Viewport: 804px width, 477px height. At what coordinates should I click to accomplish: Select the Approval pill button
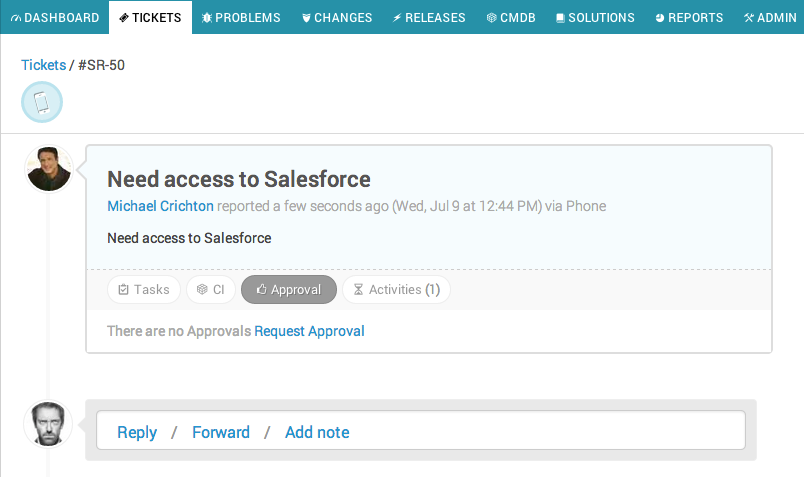point(289,290)
